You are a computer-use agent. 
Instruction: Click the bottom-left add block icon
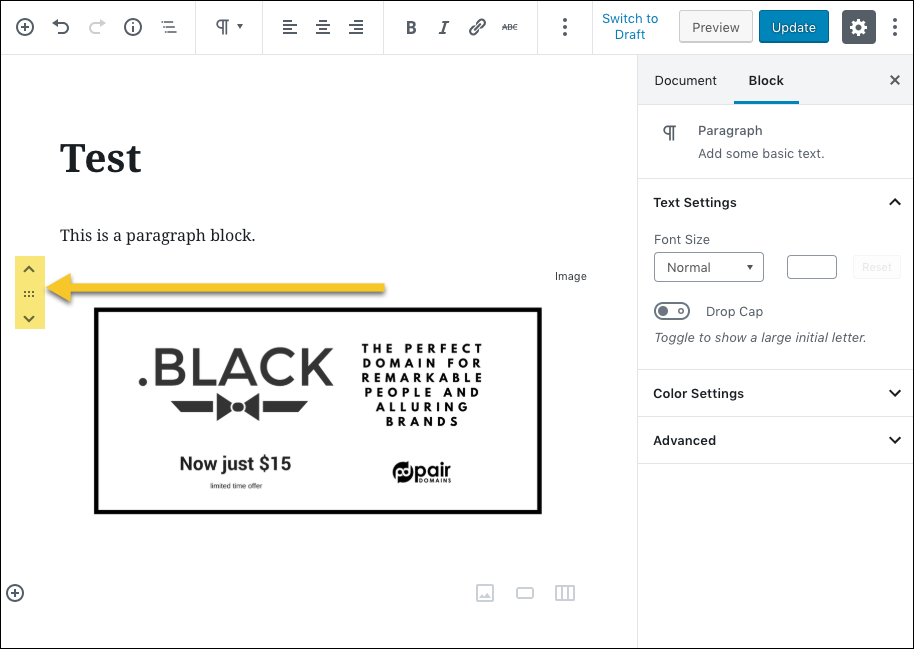(15, 593)
